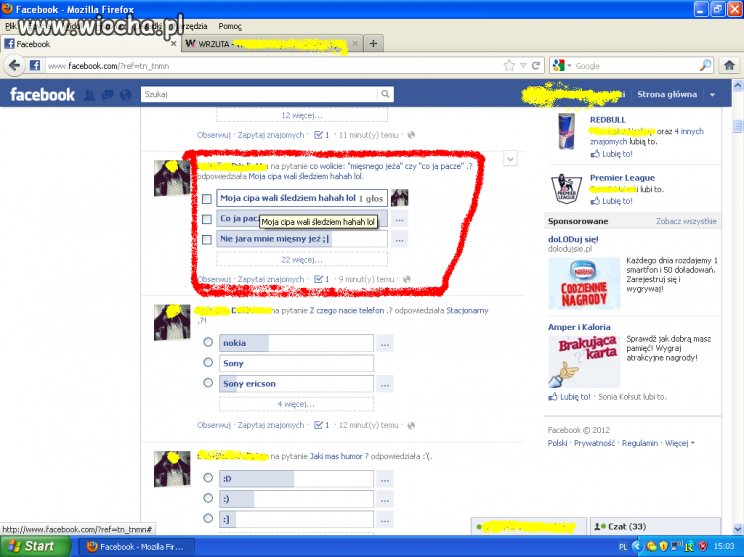
Task: Click the Facebook favicon in the address bar
Action: [35, 65]
